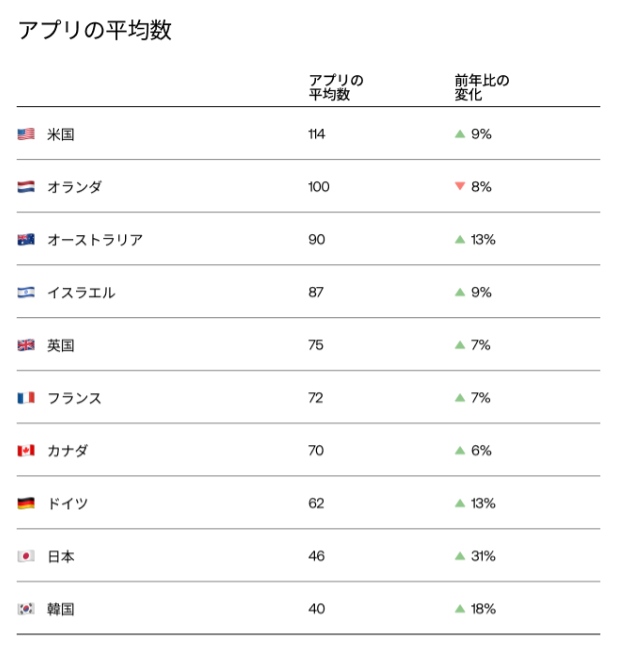Click the Israel flag icon

26,293
